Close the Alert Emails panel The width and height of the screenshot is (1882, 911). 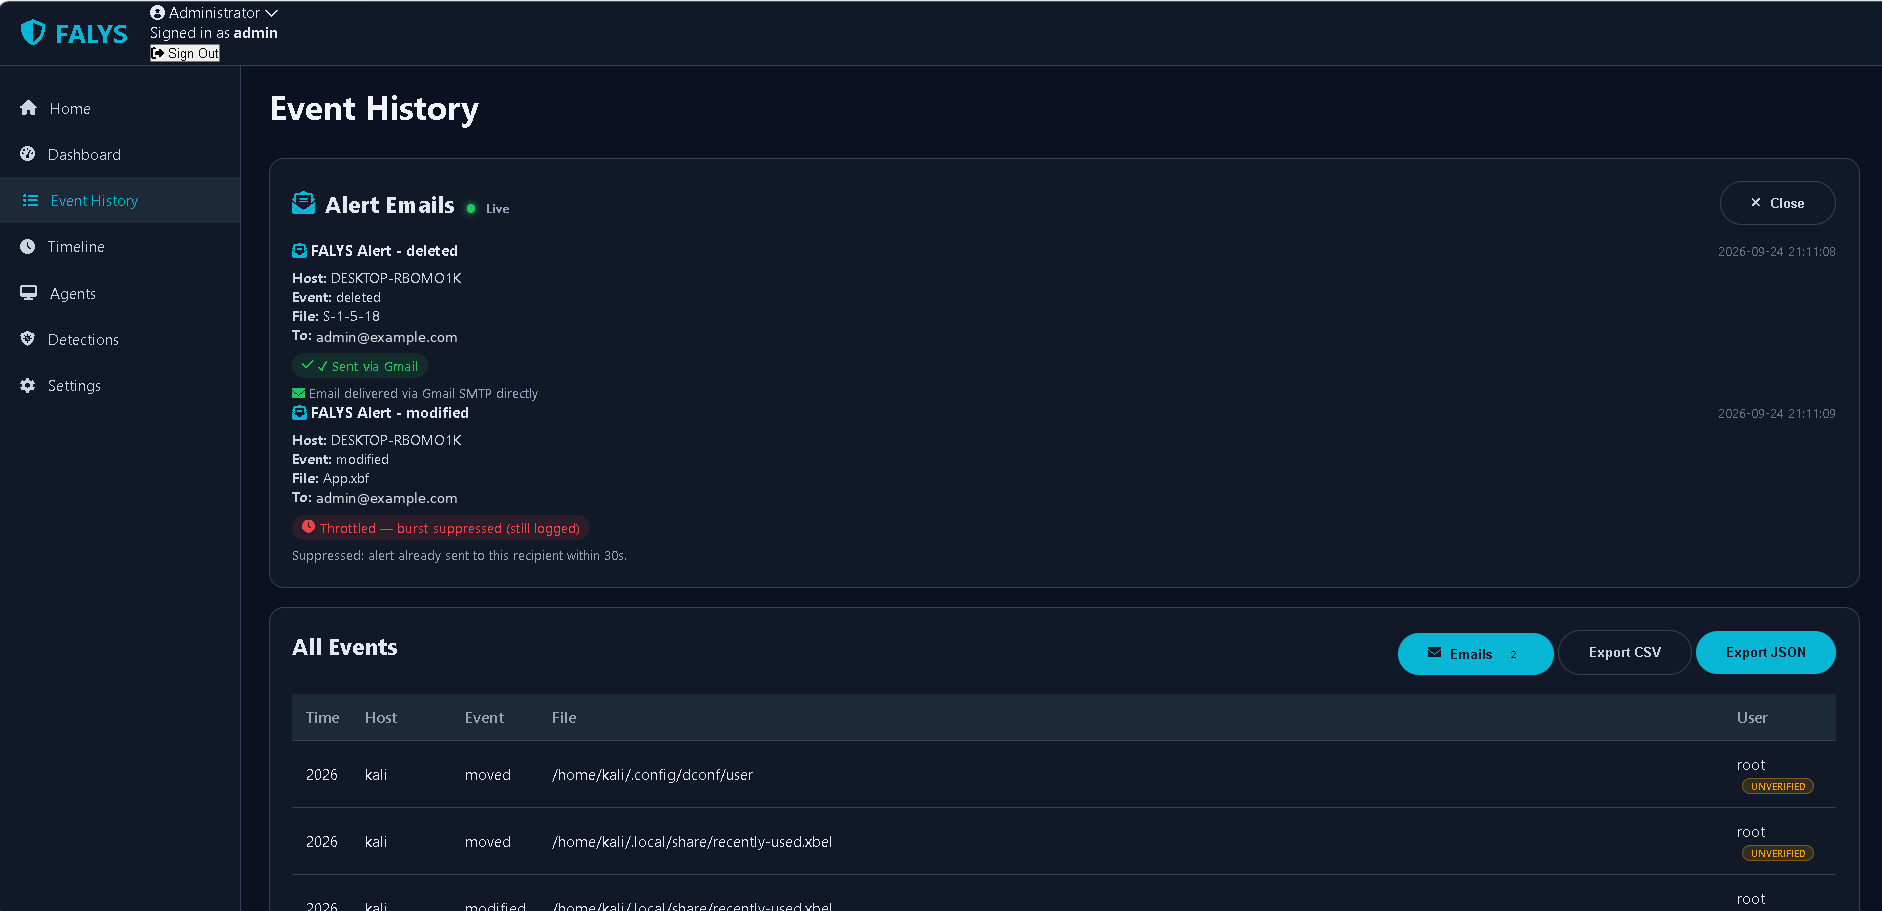pyautogui.click(x=1777, y=203)
